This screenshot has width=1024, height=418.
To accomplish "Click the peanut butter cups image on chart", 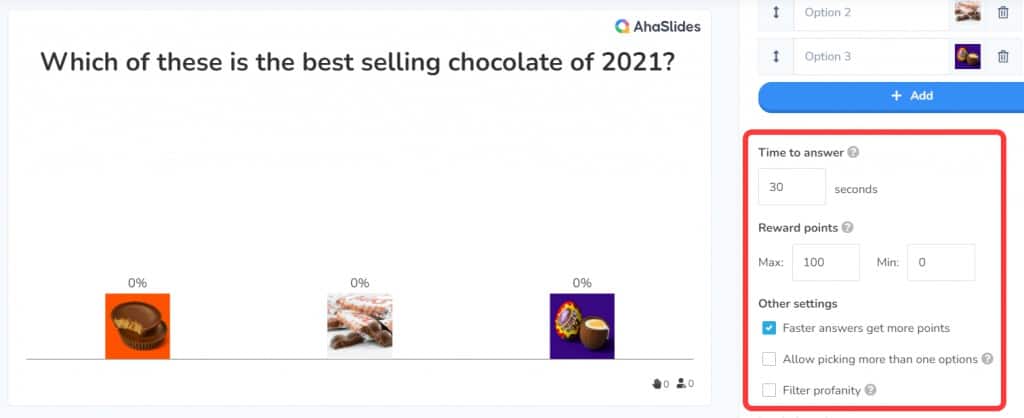I will [x=138, y=325].
